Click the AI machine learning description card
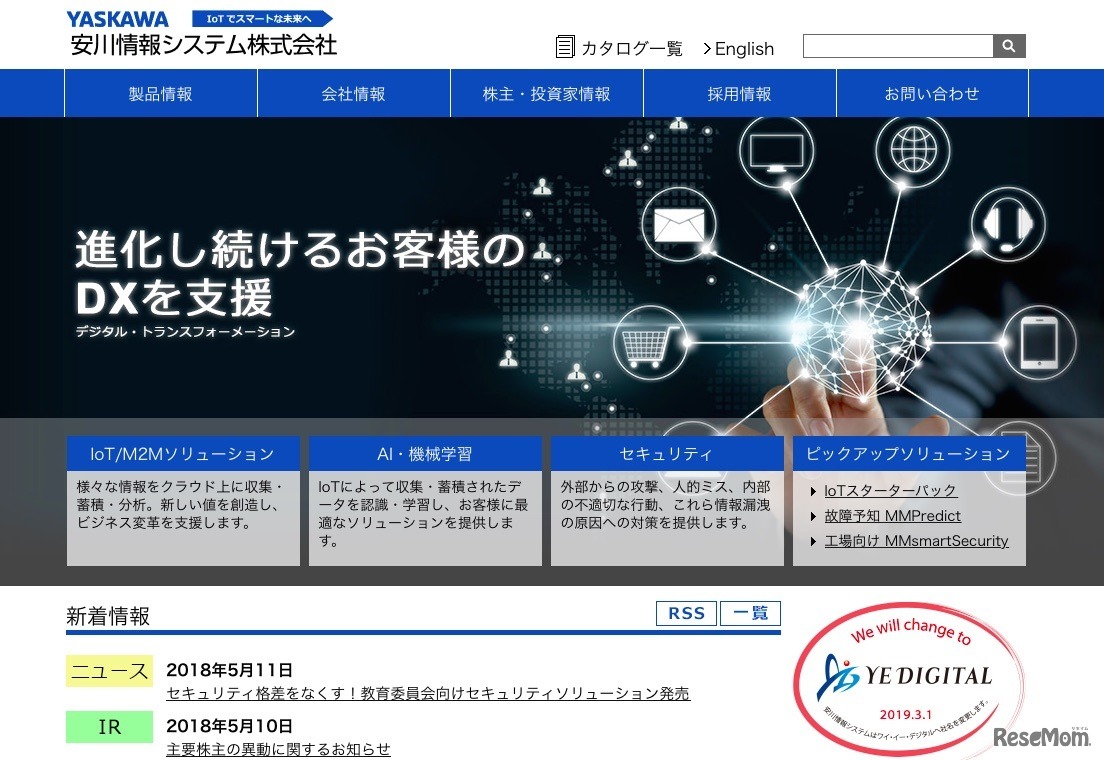 click(425, 518)
